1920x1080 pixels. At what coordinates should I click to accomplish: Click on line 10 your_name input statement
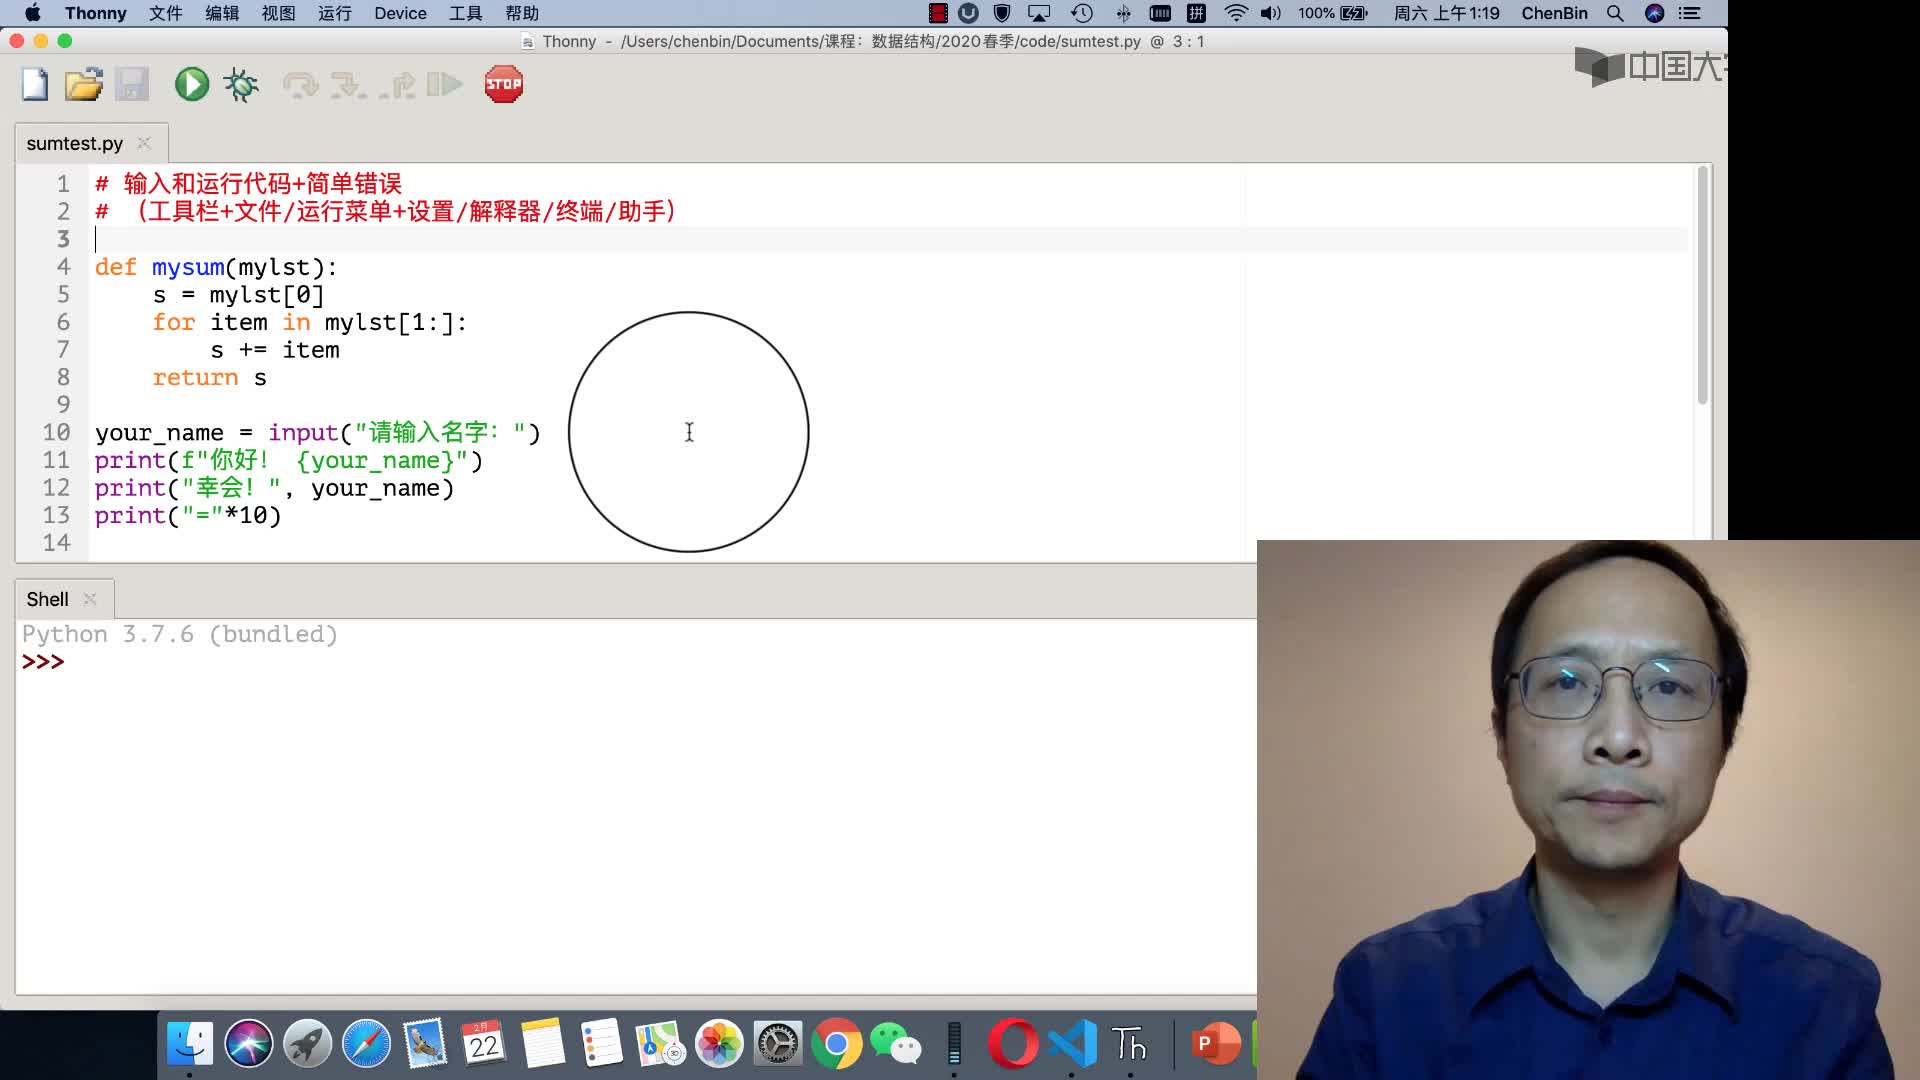coord(317,433)
